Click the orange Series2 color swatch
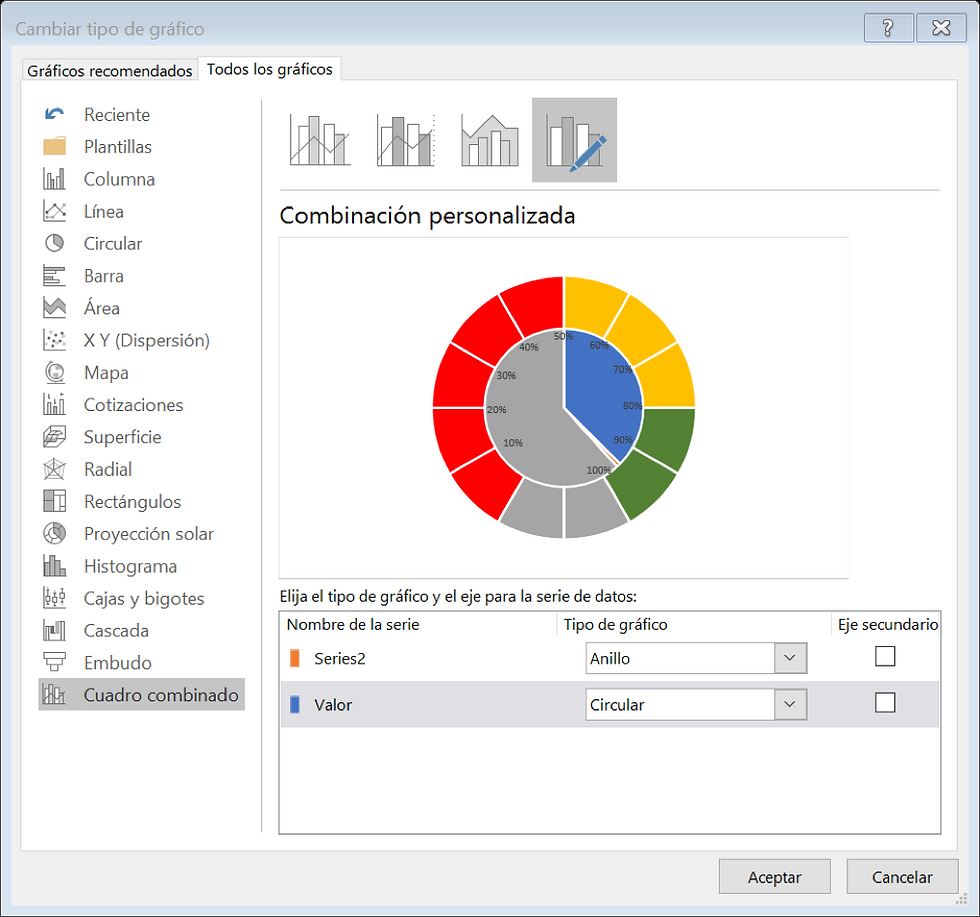This screenshot has width=980, height=917. click(295, 658)
